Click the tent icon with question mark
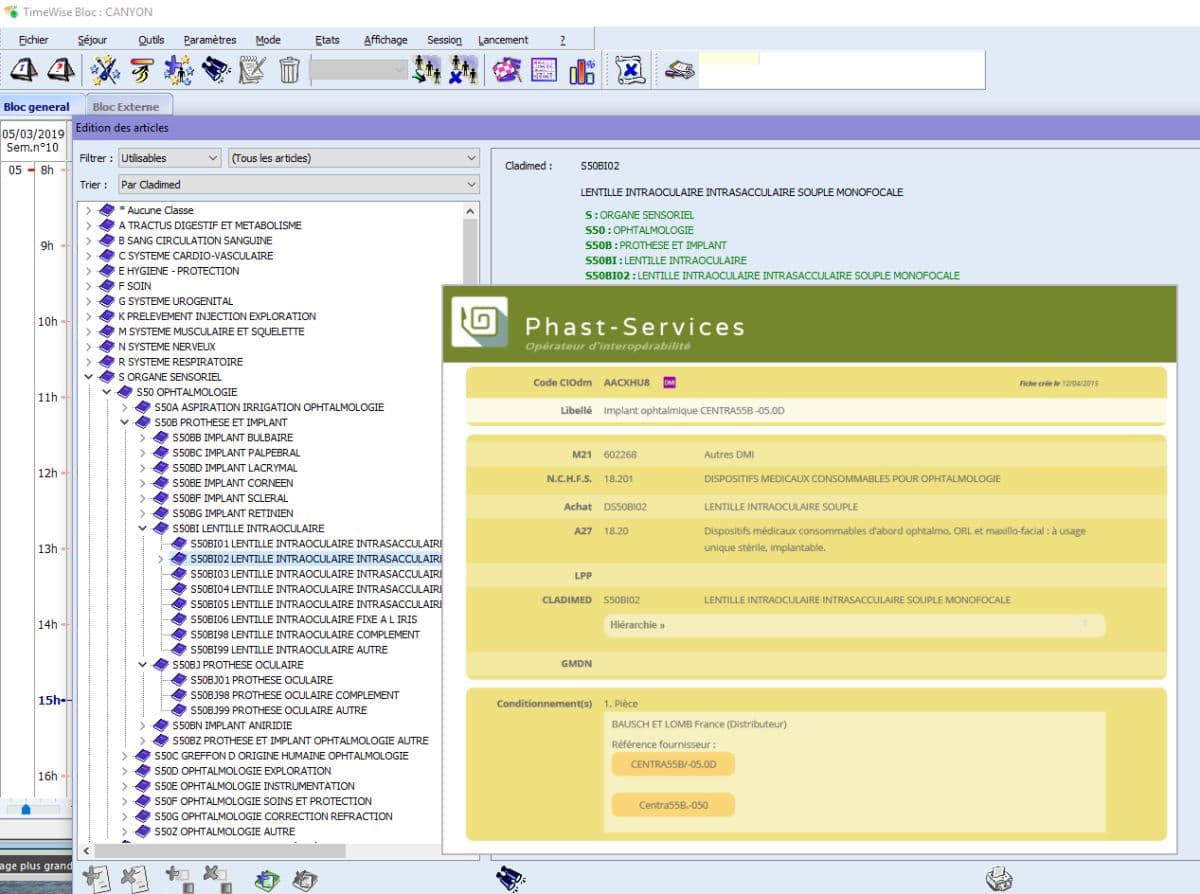Image resolution: width=1200 pixels, height=894 pixels. pyautogui.click(x=61, y=70)
